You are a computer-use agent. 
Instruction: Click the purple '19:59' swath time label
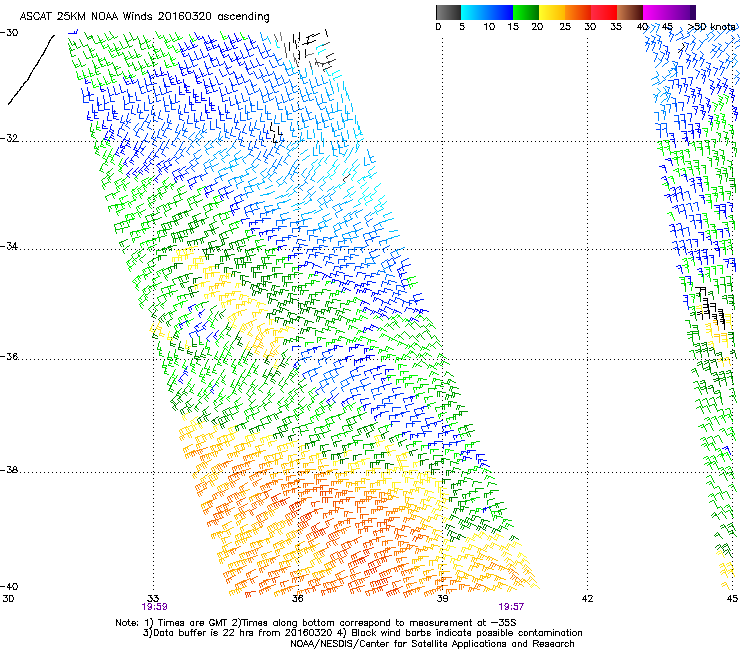tap(154, 607)
